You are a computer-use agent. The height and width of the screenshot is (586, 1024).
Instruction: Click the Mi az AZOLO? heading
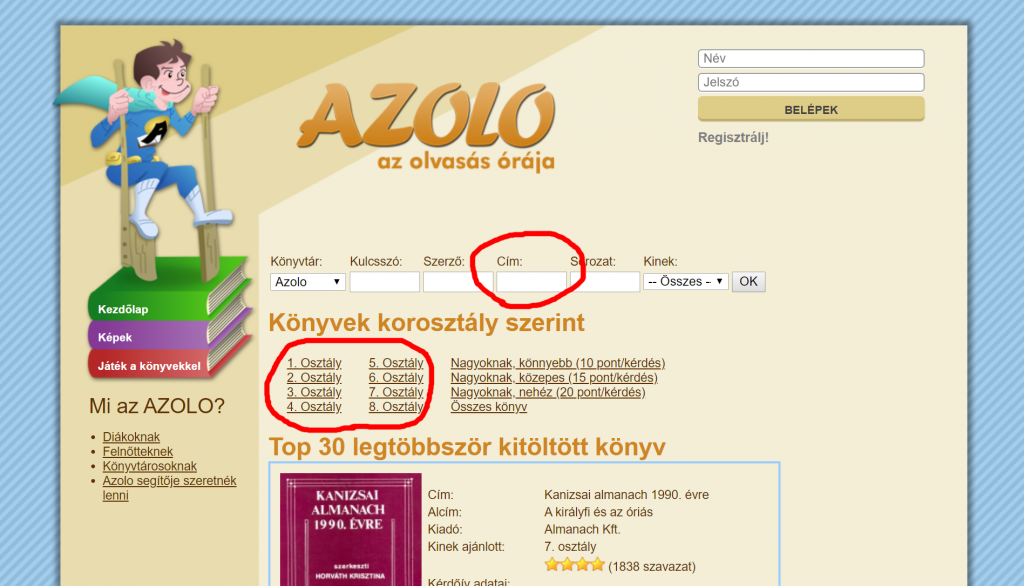(x=157, y=406)
